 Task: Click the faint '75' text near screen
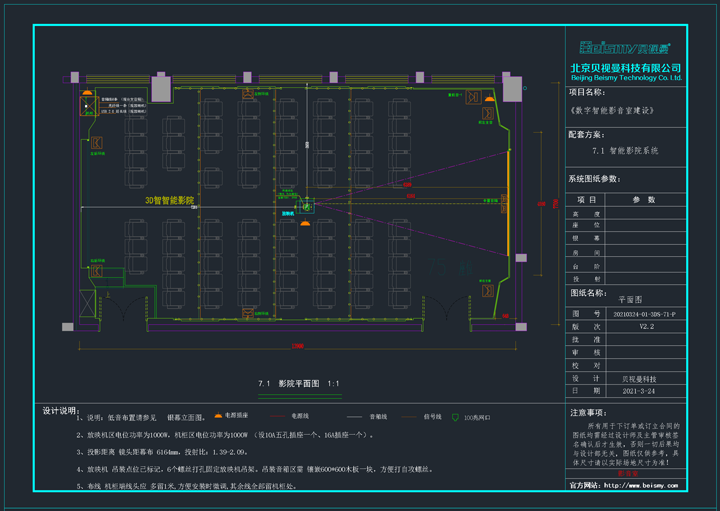point(437,267)
